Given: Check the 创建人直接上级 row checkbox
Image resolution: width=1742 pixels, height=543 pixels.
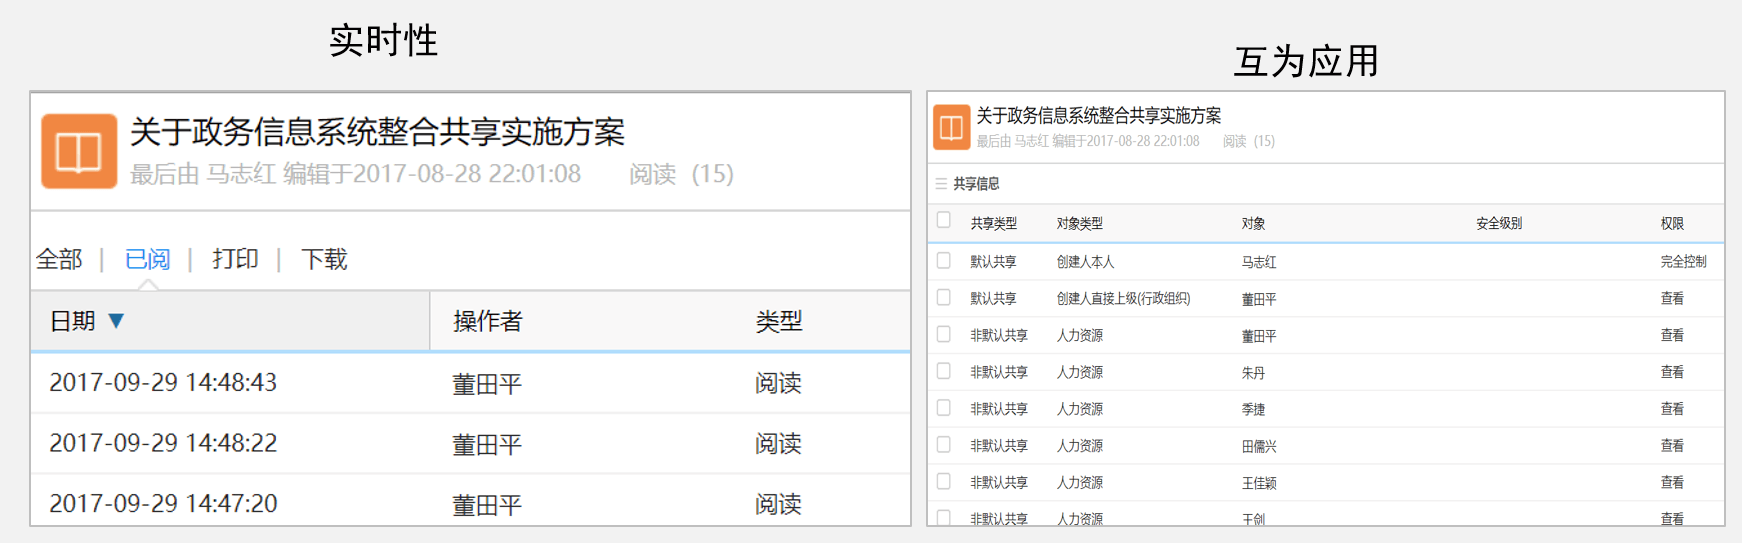Looking at the screenshot, I should pyautogui.click(x=943, y=298).
